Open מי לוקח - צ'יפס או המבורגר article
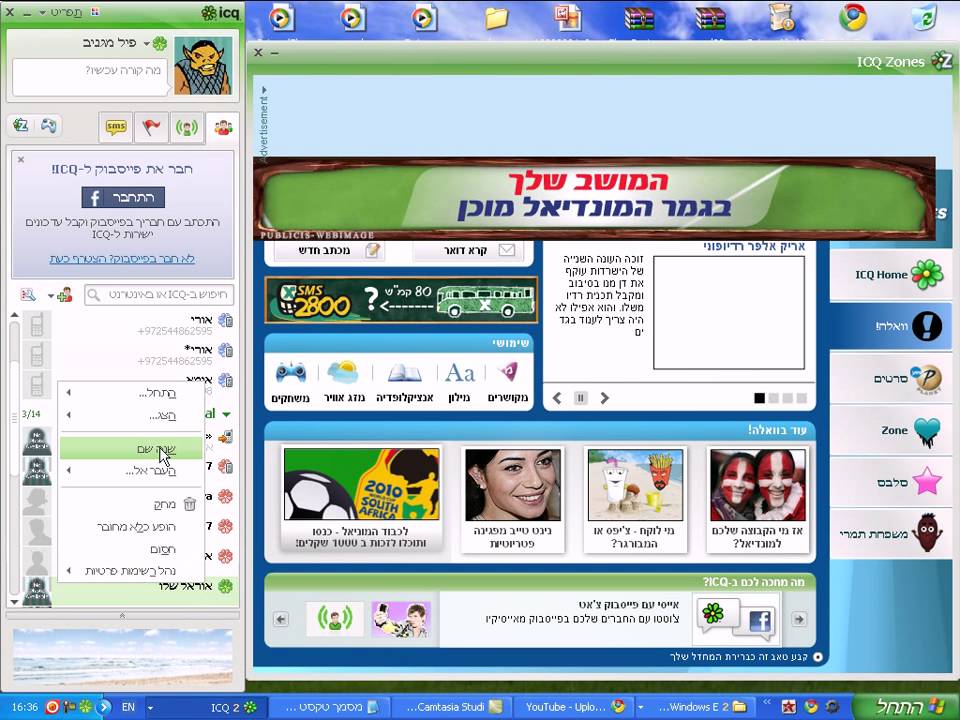 pos(634,499)
